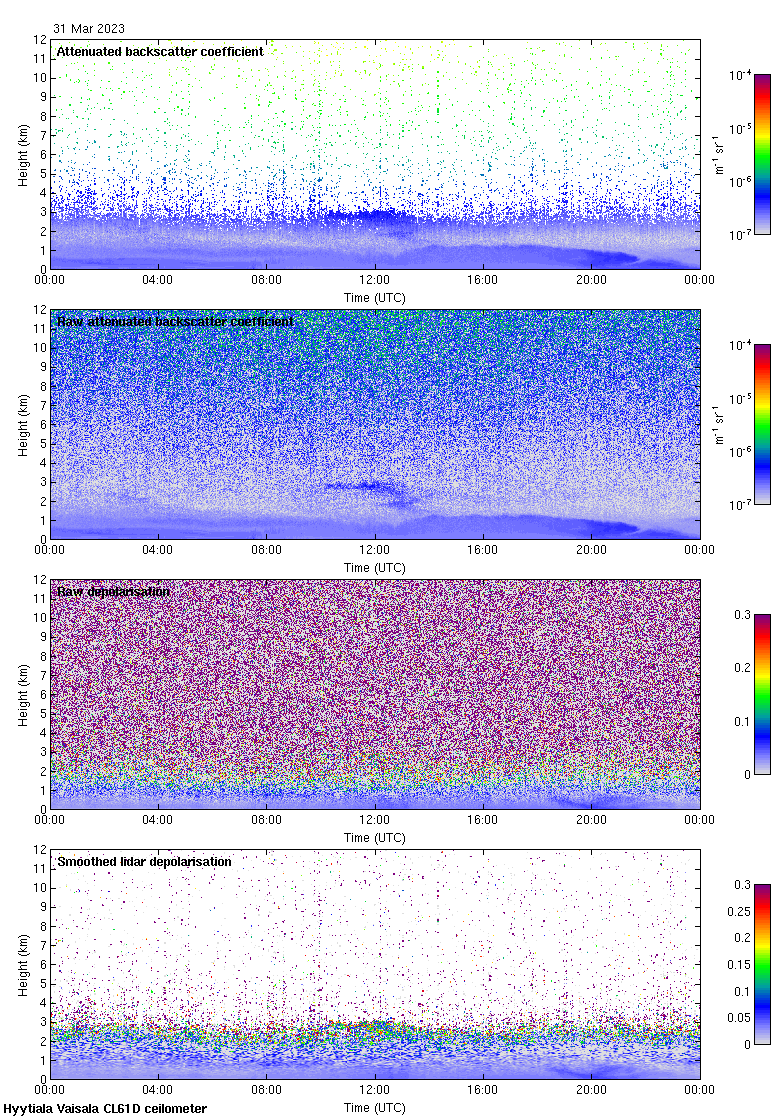Click the 16:00 tick under the Raw depolarisation plot
Viewport: 780px width, 1120px height.
pyautogui.click(x=483, y=820)
